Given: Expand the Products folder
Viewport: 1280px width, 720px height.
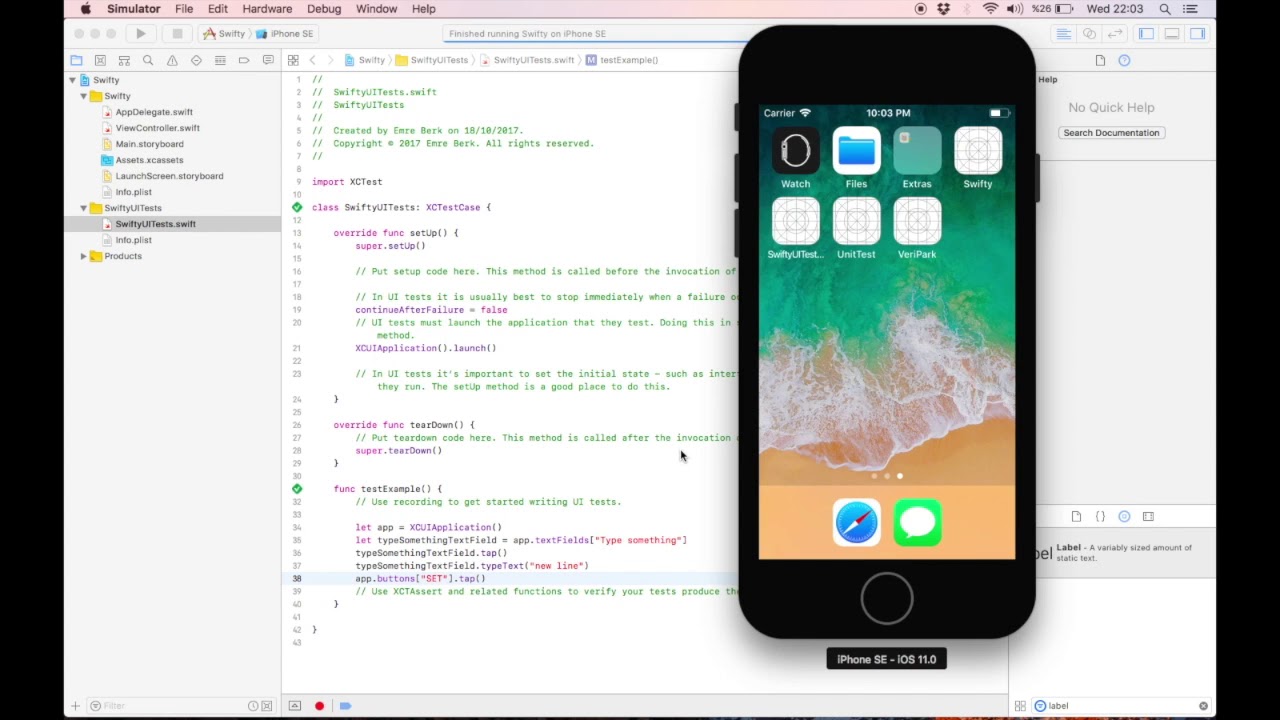Looking at the screenshot, I should pyautogui.click(x=84, y=256).
